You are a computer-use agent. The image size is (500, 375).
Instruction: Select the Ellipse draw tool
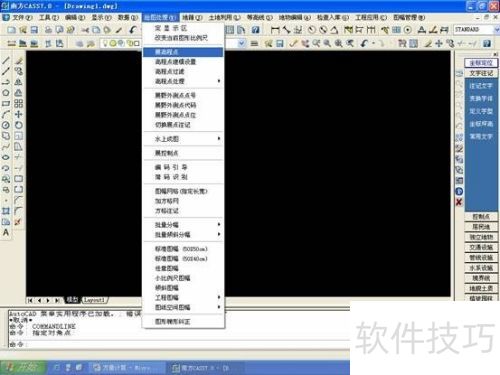(x=6, y=157)
